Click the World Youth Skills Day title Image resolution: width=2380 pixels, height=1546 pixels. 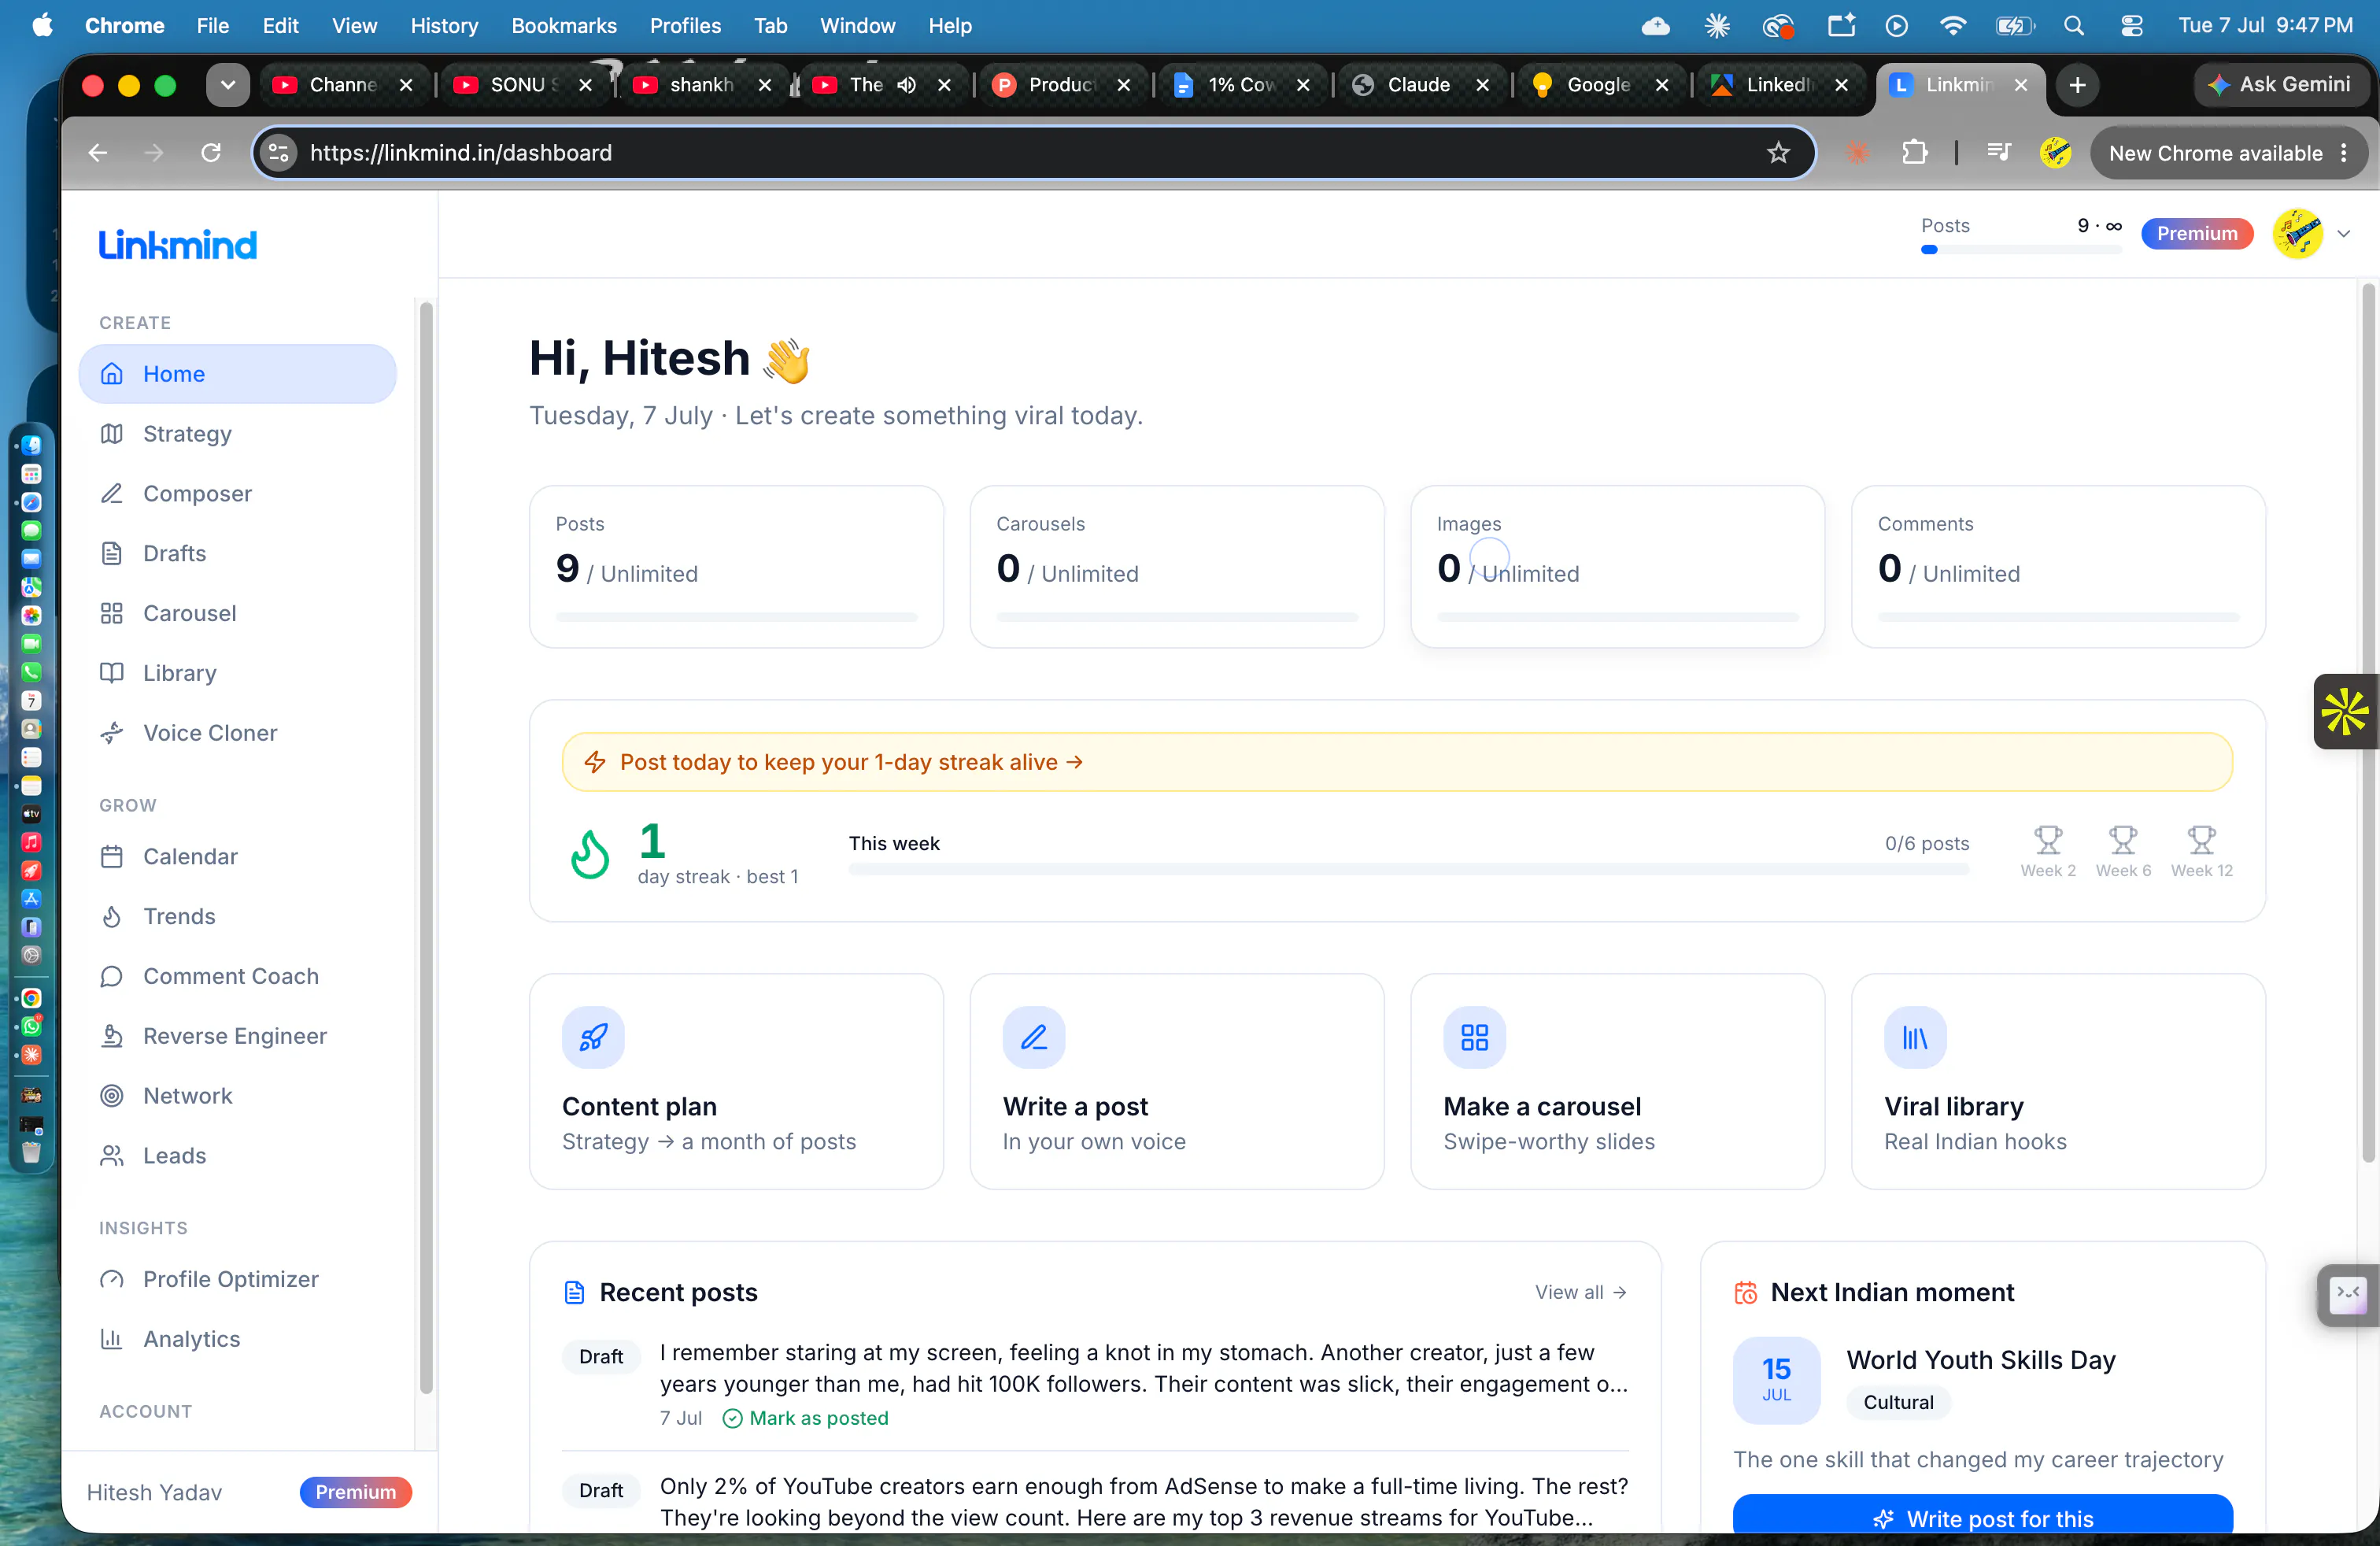coord(1981,1360)
